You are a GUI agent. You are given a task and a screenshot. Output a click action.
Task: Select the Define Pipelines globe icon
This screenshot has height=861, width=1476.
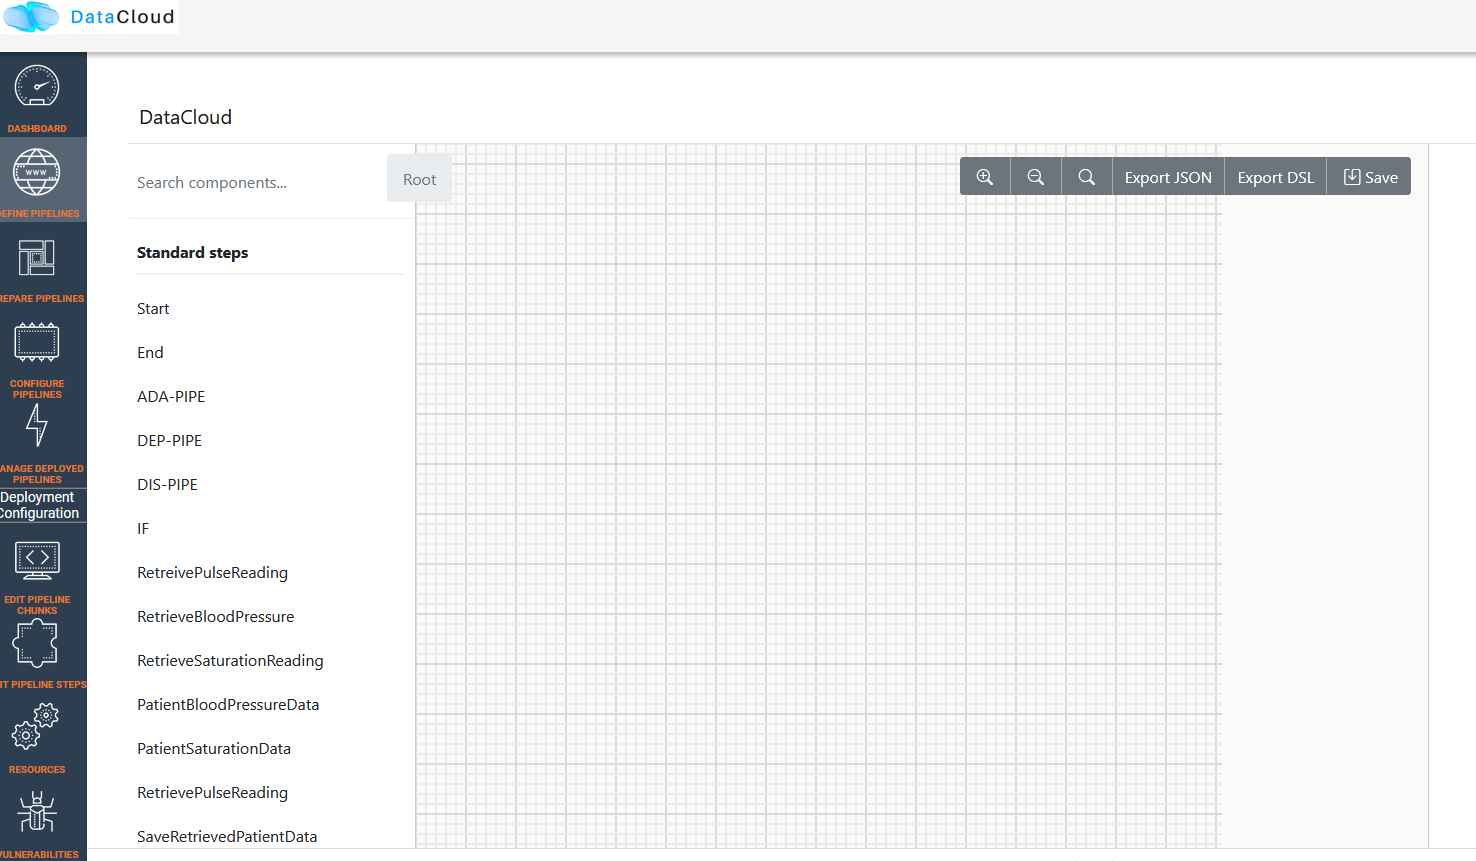tap(37, 172)
